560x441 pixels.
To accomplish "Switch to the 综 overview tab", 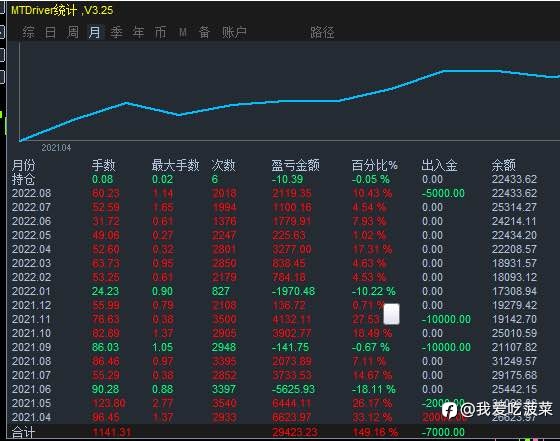I will [29, 32].
